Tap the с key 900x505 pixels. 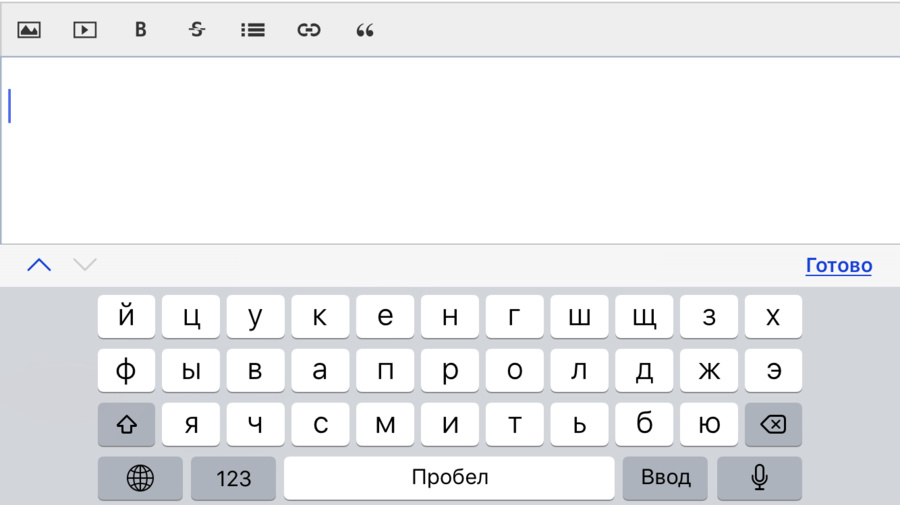click(320, 424)
